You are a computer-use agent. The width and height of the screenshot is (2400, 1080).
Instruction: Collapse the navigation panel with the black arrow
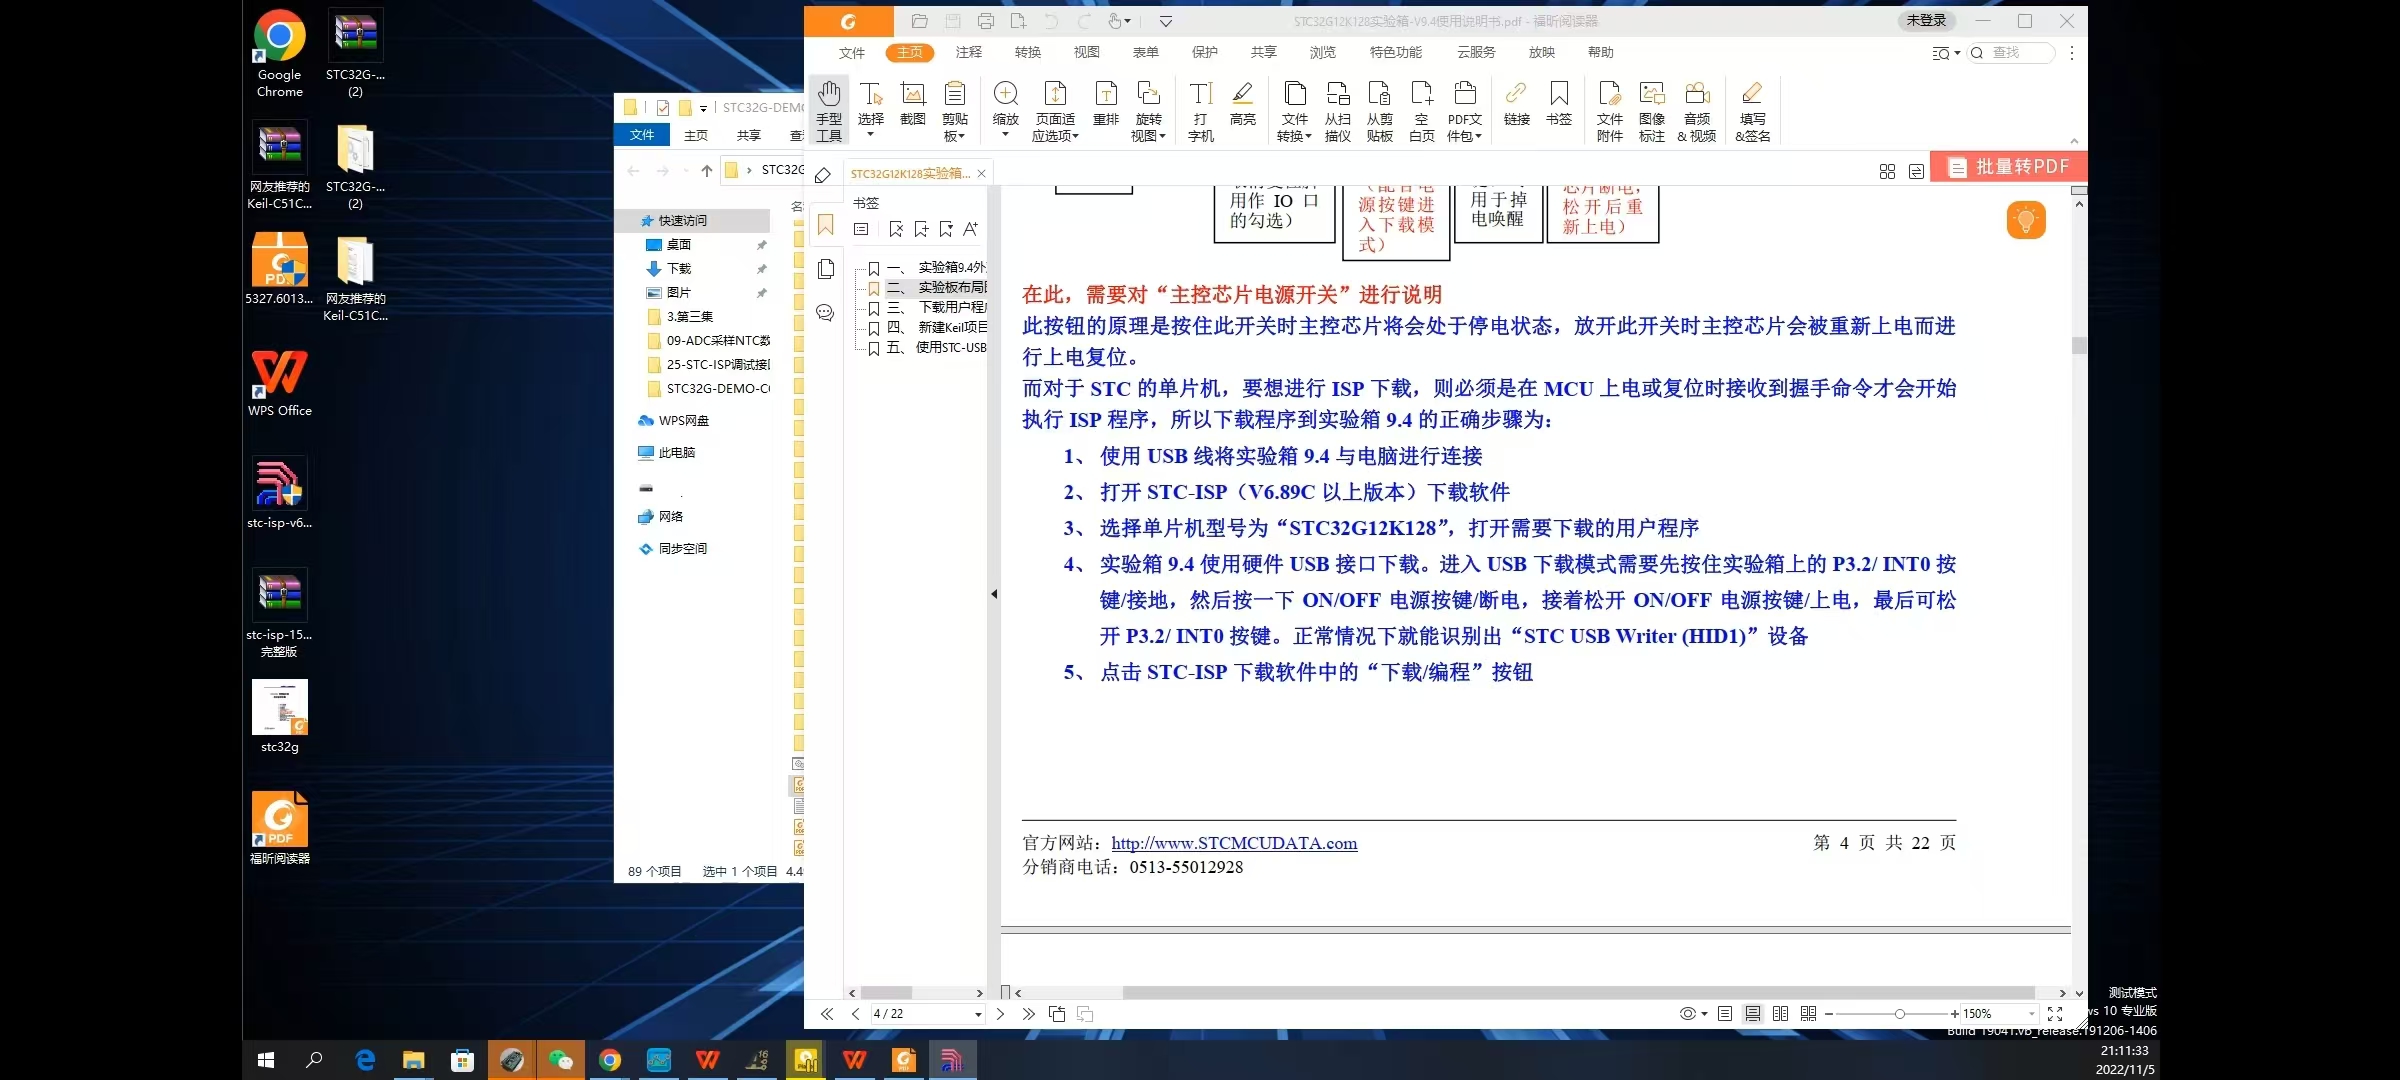[994, 594]
